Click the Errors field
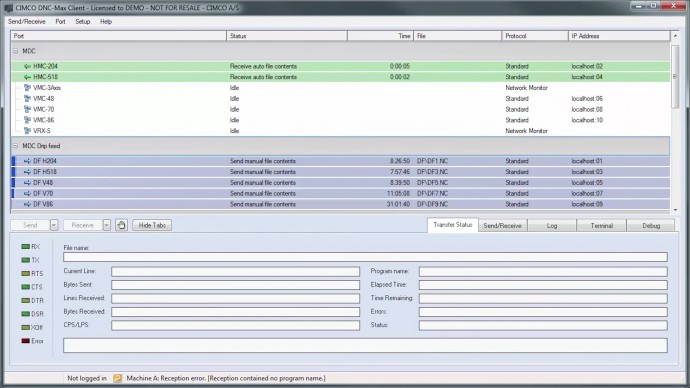Viewport: 690px width, 388px height. click(543, 312)
